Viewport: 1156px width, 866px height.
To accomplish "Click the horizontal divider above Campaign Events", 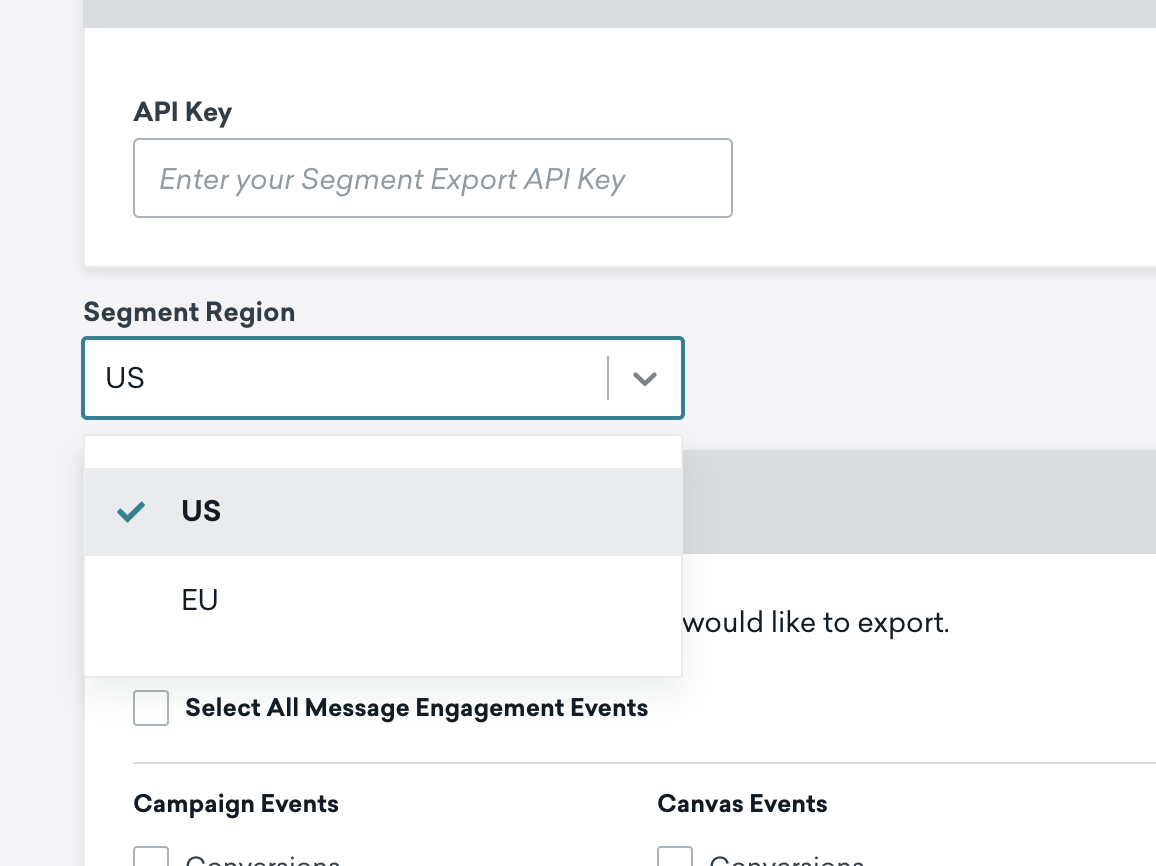I will pyautogui.click(x=640, y=763).
